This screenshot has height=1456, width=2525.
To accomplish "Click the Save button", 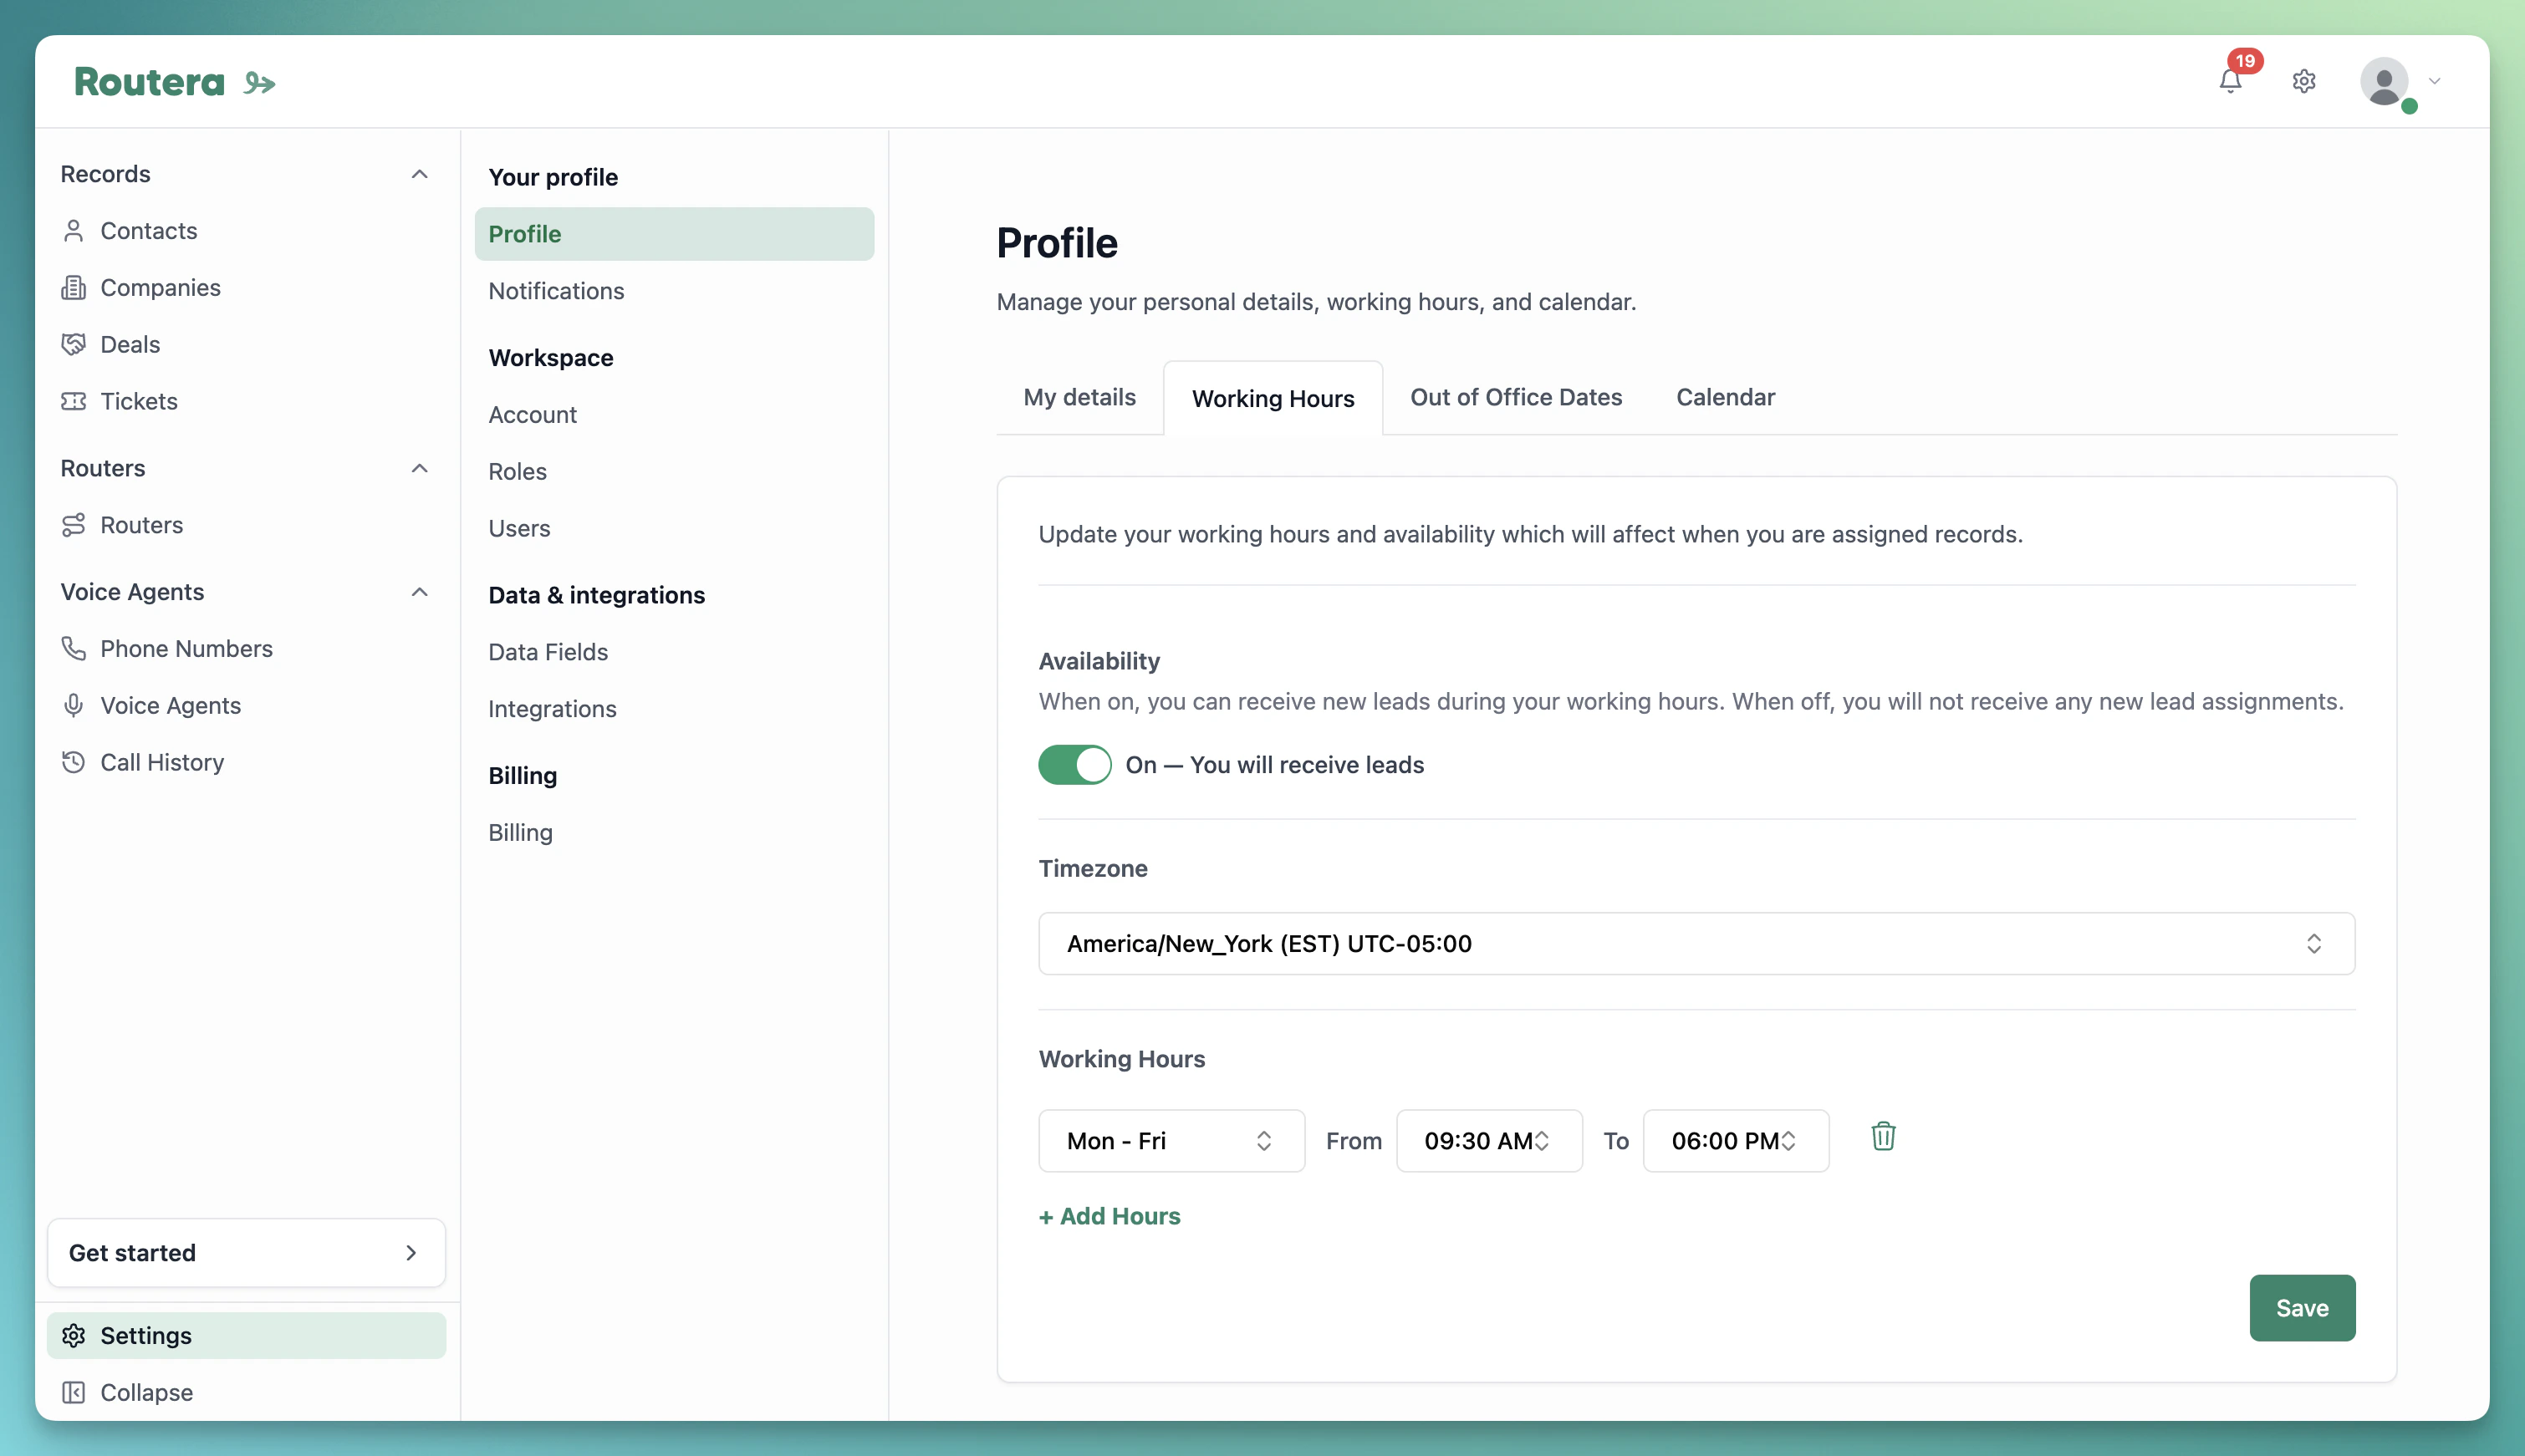I will point(2302,1308).
